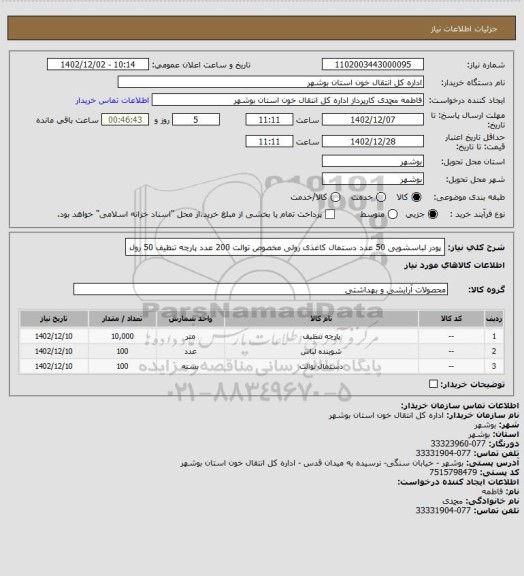
Task: Select the پارچه تنظیف item name
Action: [322, 336]
